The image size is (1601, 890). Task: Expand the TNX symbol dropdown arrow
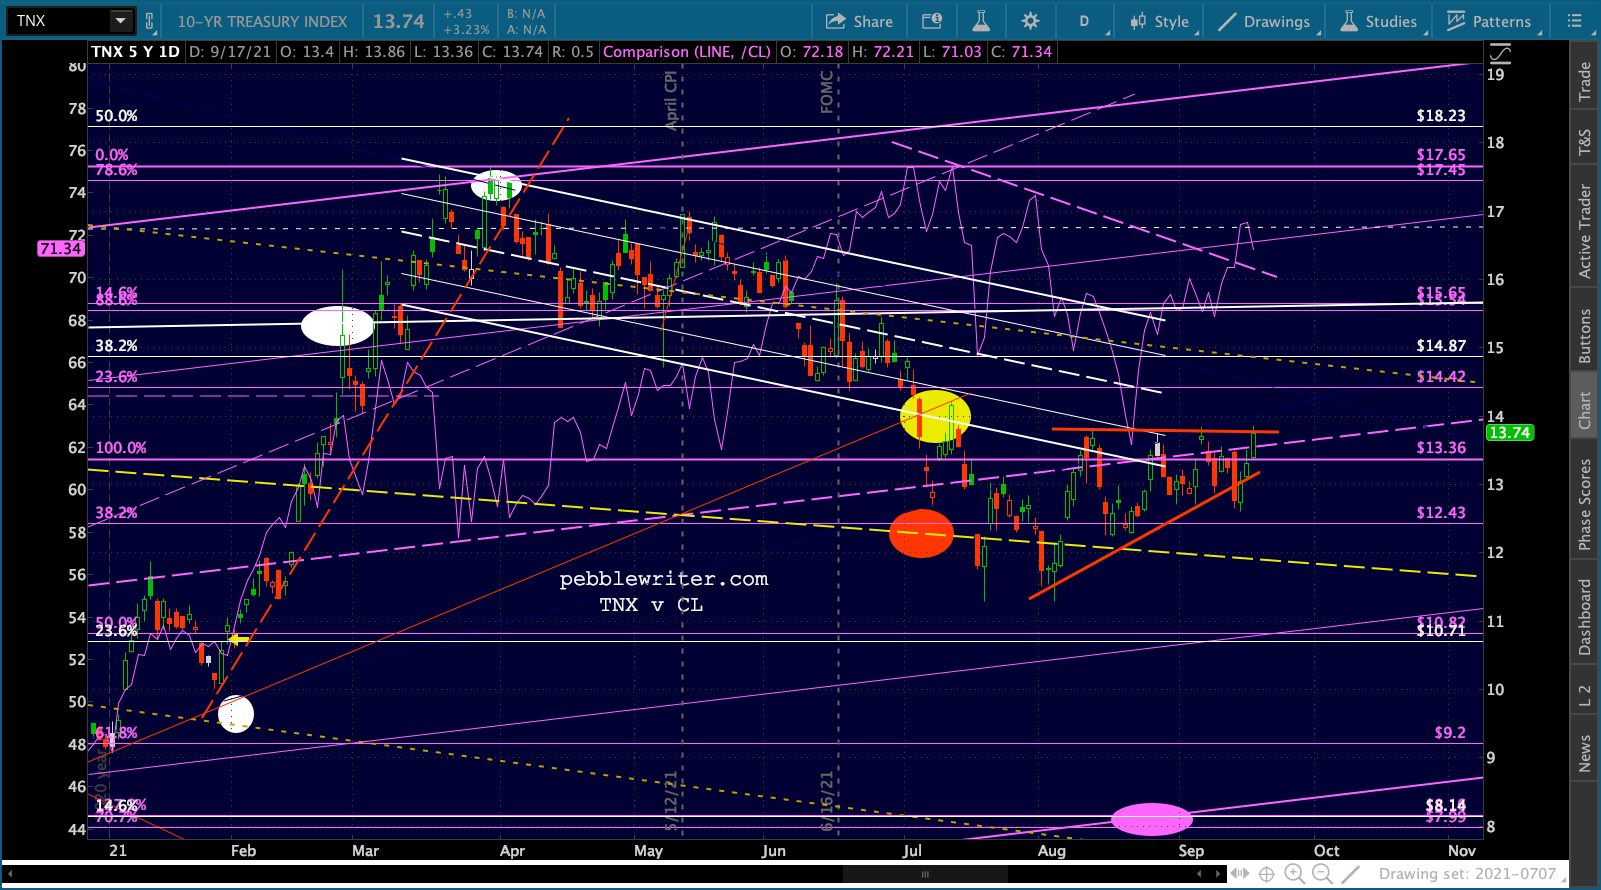120,20
